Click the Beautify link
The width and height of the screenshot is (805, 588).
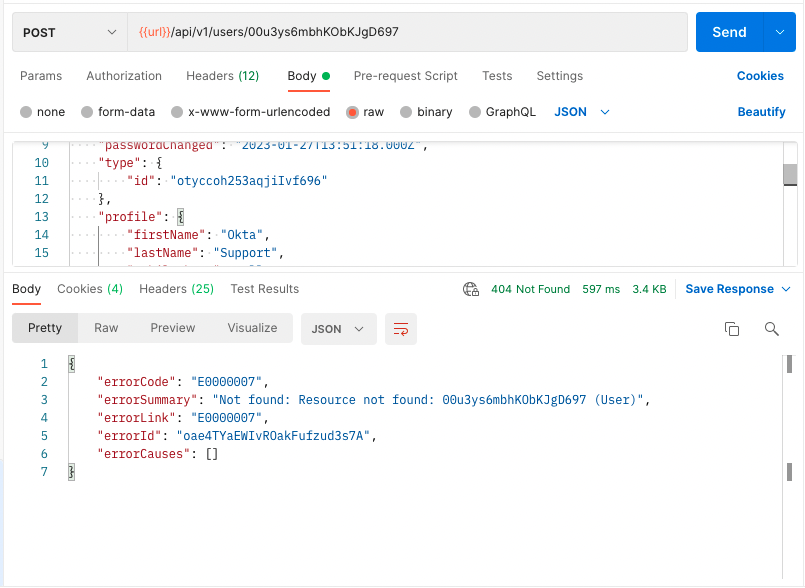click(x=761, y=112)
